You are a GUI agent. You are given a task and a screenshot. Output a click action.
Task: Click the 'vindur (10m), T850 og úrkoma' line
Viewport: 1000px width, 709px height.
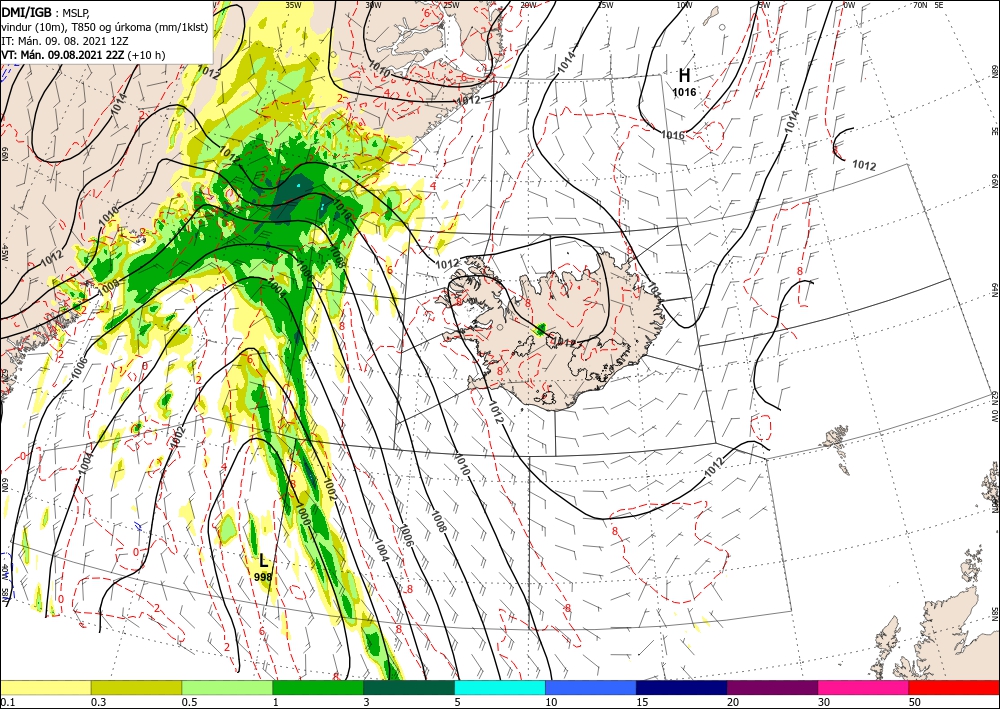105,27
